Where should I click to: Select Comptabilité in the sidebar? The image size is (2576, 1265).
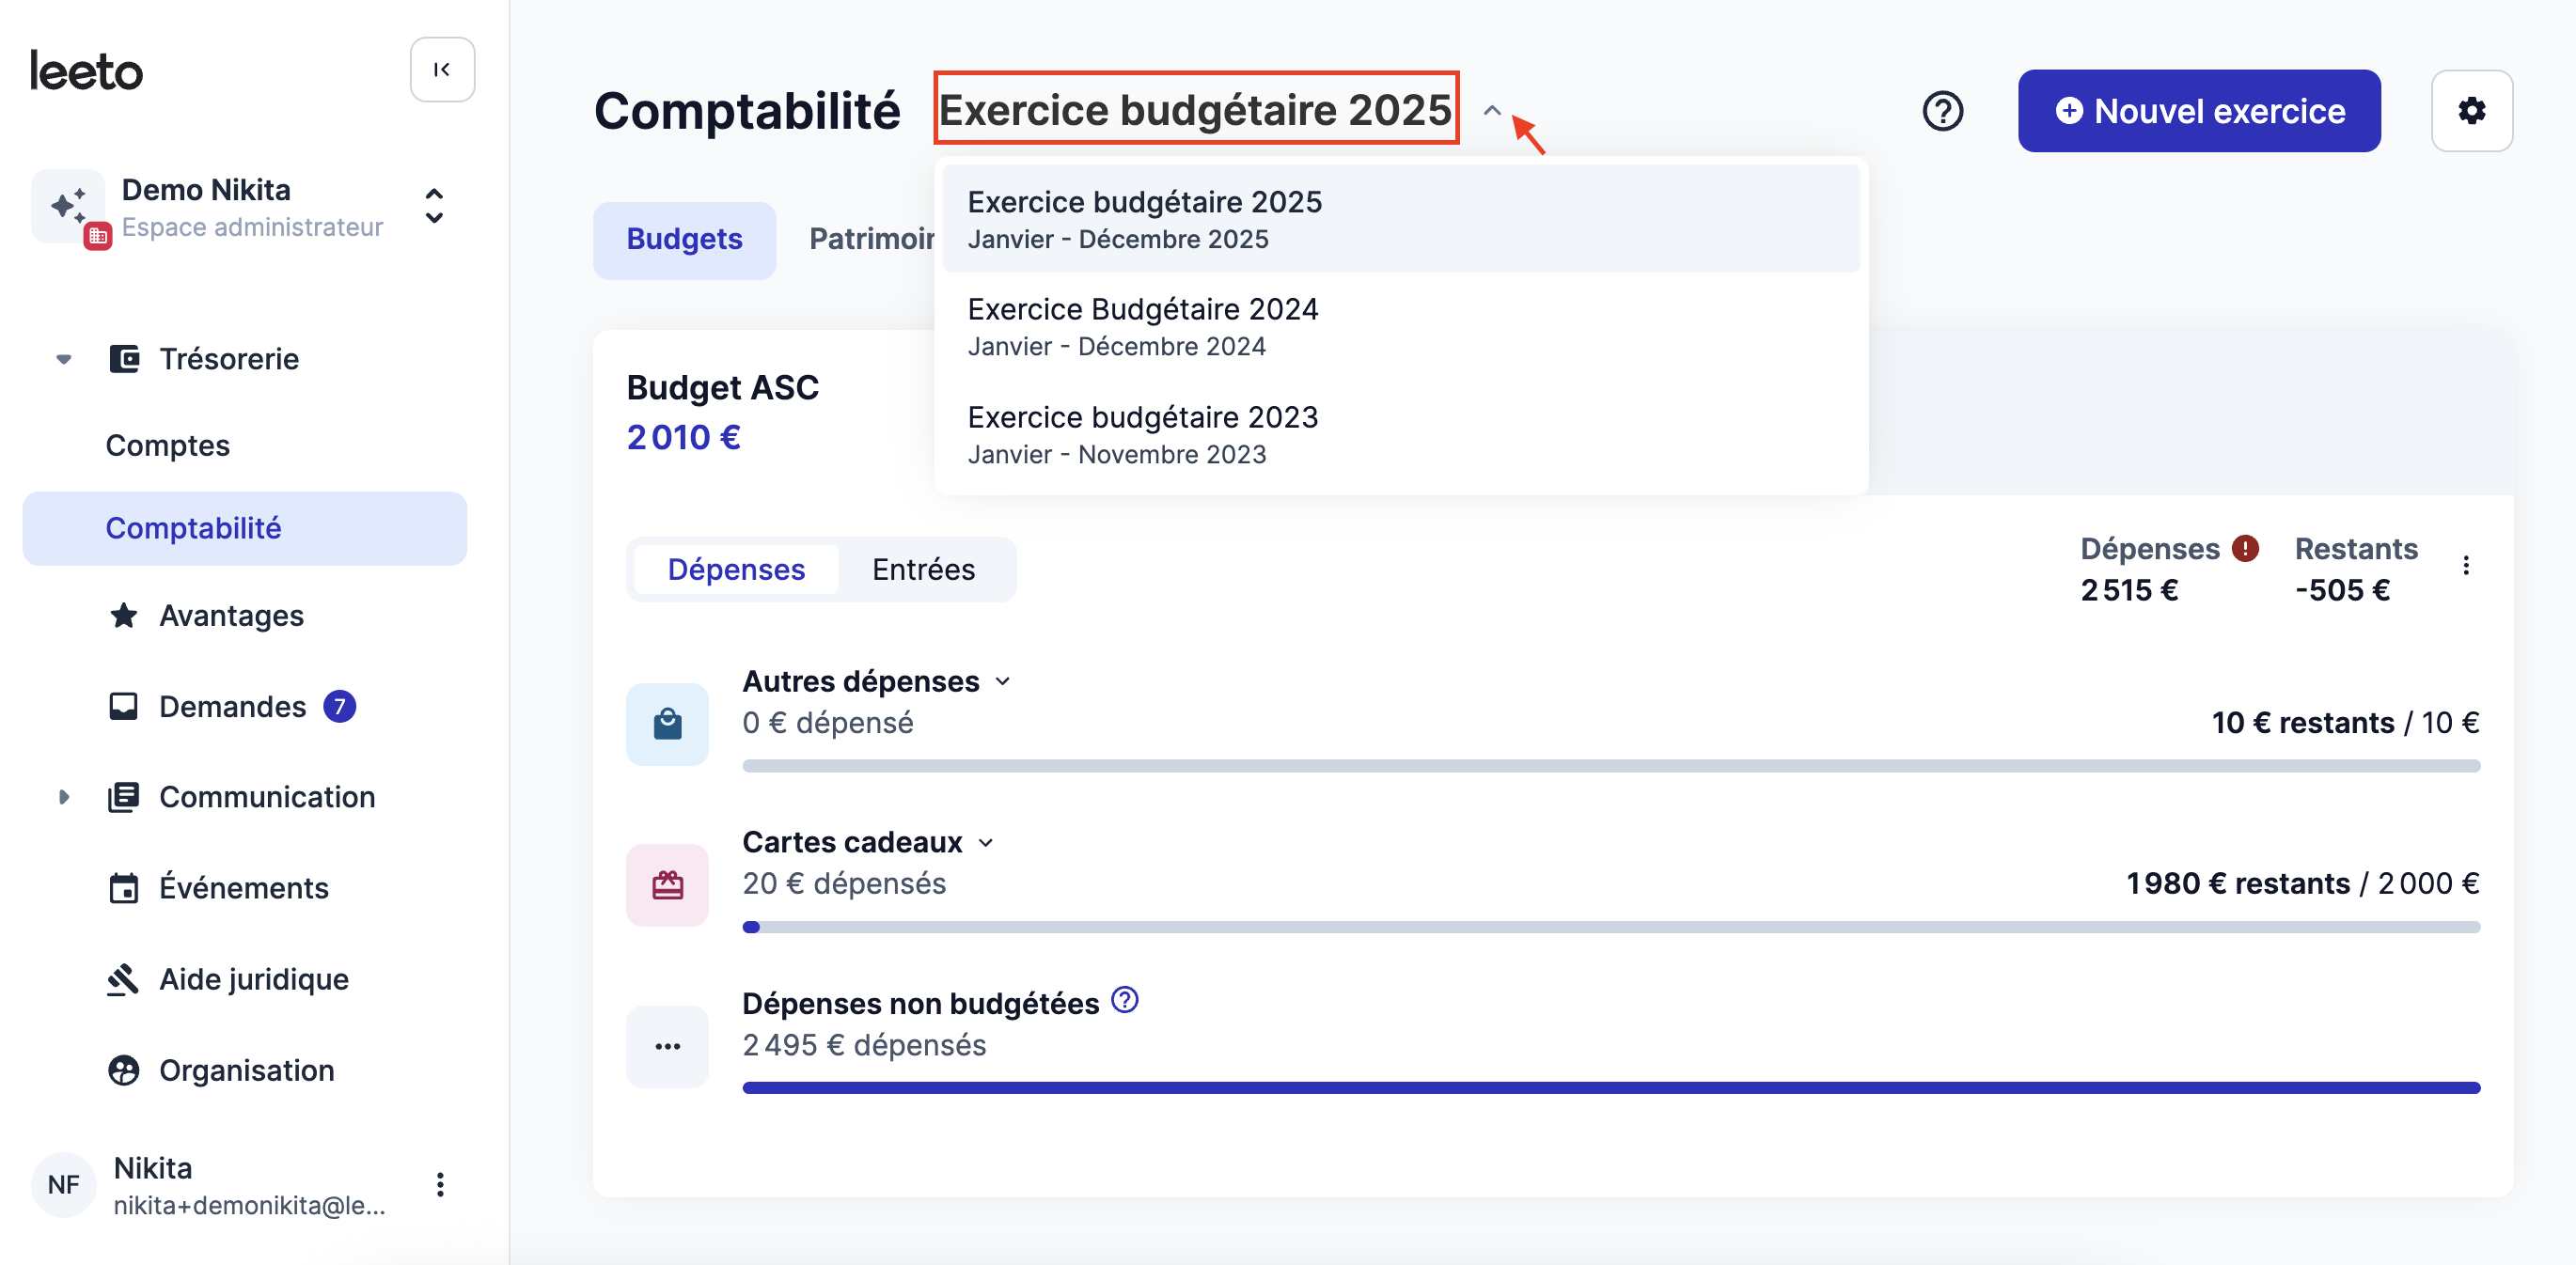coord(245,528)
